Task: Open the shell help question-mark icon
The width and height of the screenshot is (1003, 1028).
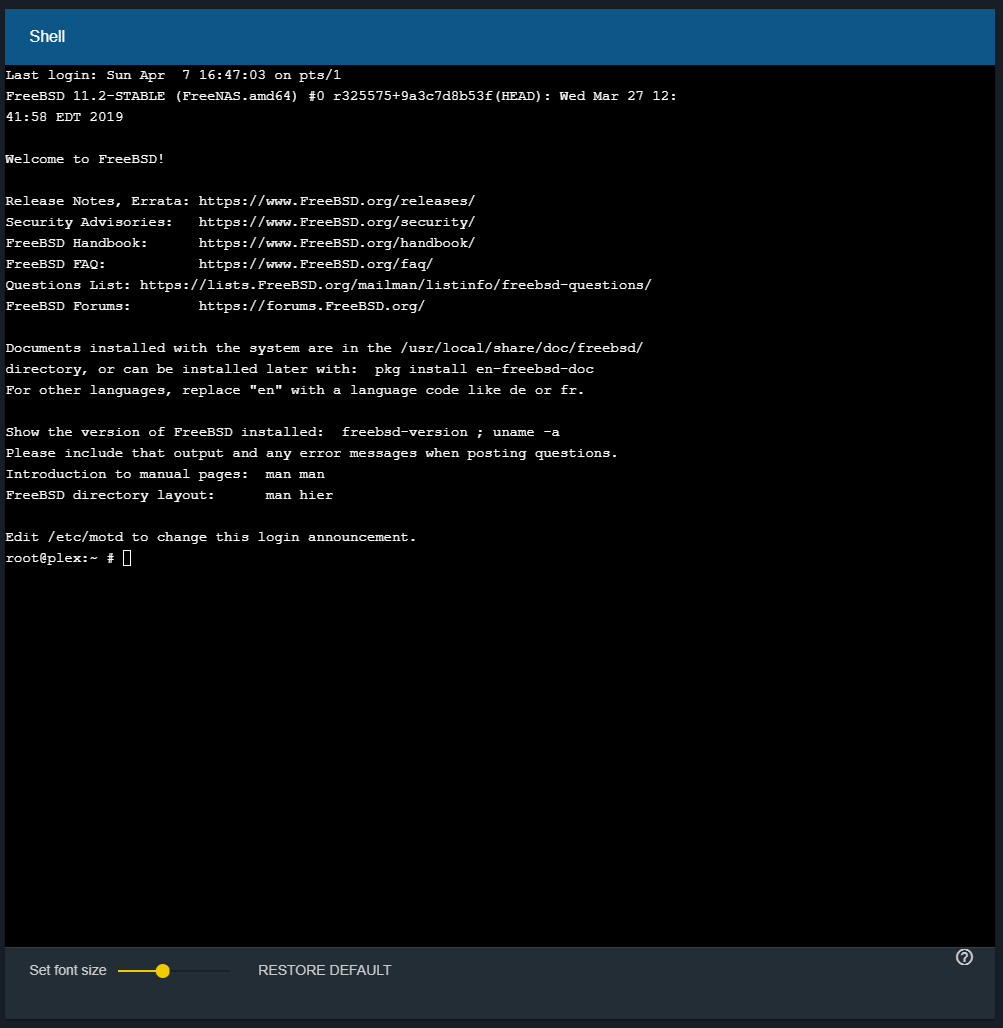Action: (x=964, y=957)
